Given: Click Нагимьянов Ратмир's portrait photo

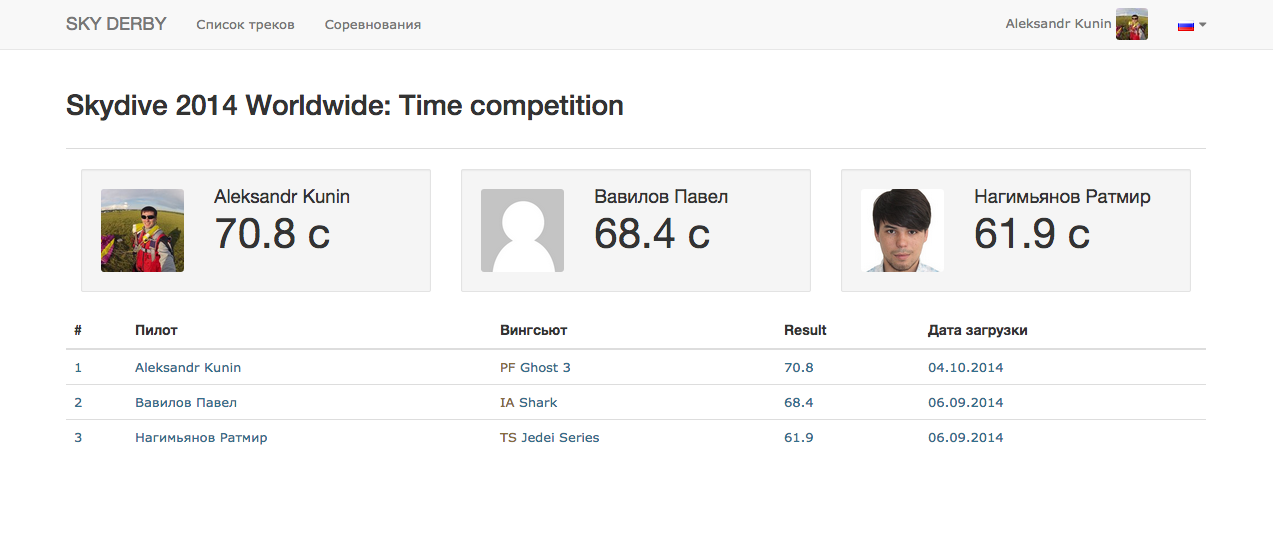Looking at the screenshot, I should [902, 230].
